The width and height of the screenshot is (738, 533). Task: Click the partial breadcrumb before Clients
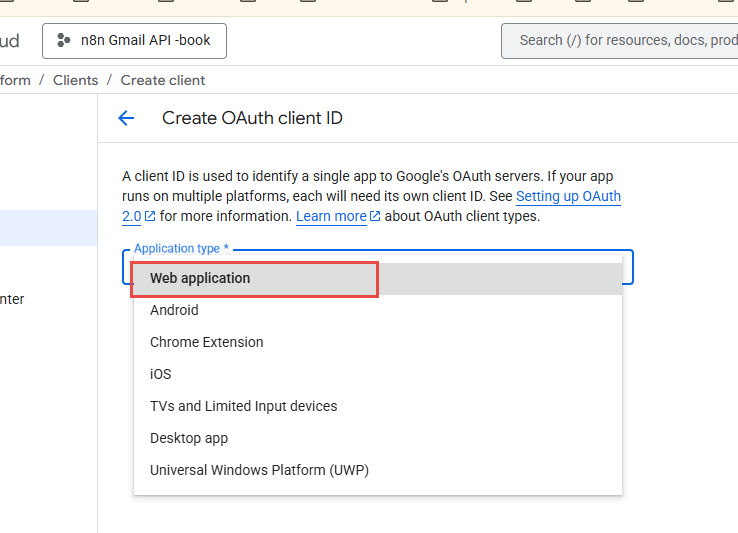(15, 80)
